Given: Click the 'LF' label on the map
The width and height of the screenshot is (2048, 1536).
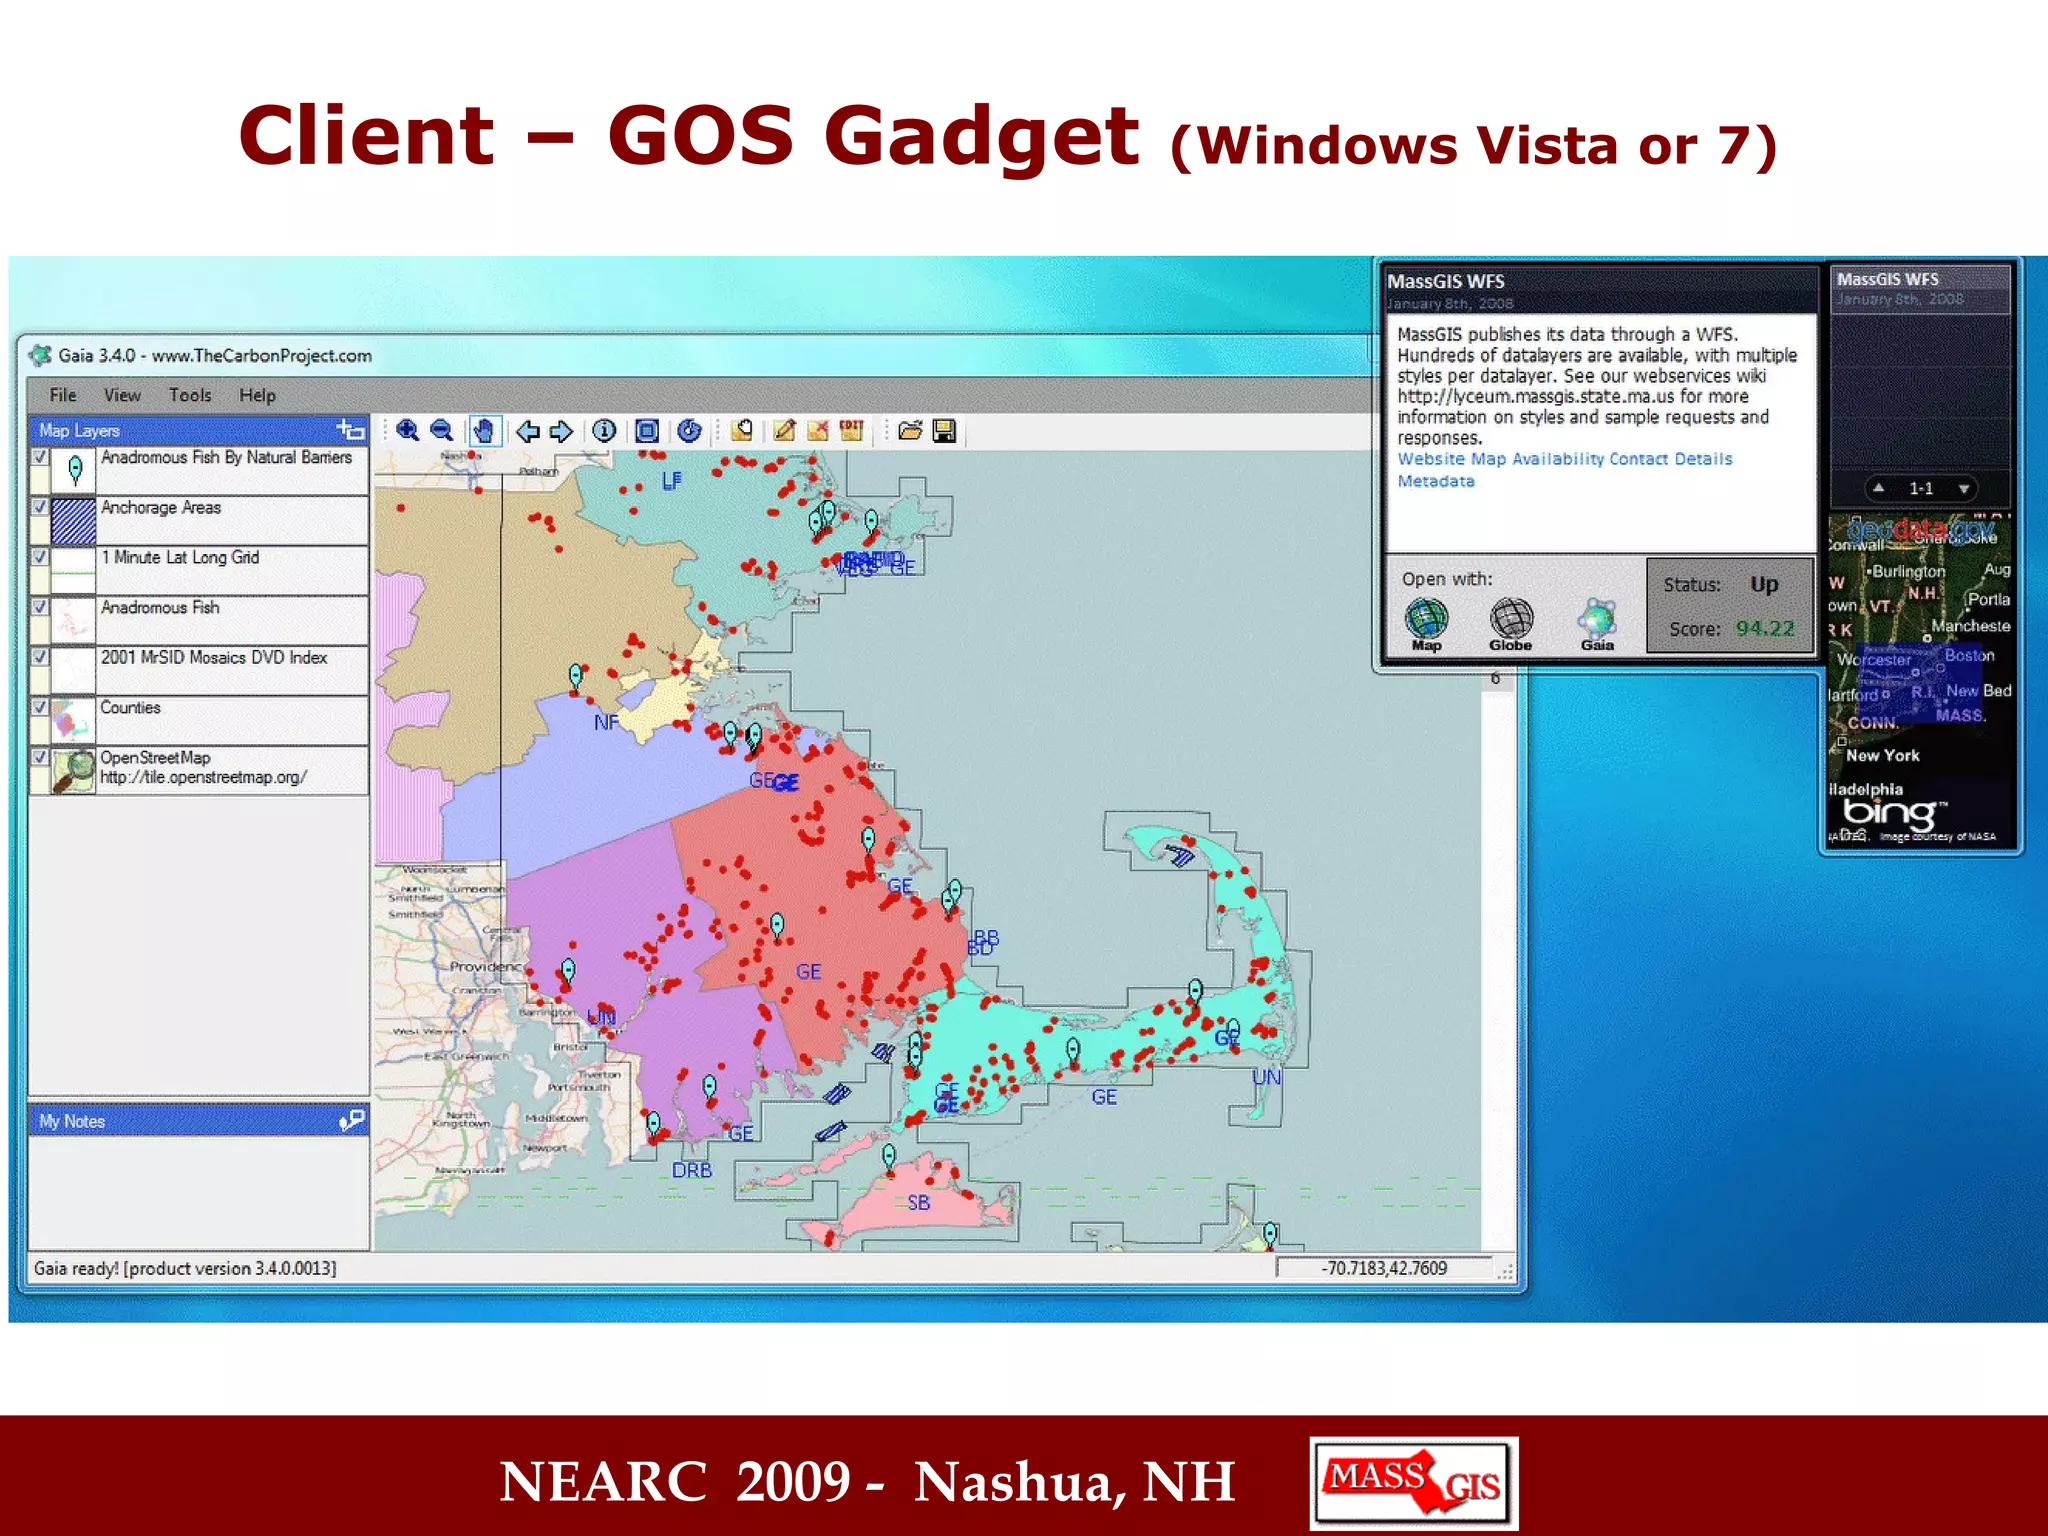Looking at the screenshot, I should pos(671,481).
